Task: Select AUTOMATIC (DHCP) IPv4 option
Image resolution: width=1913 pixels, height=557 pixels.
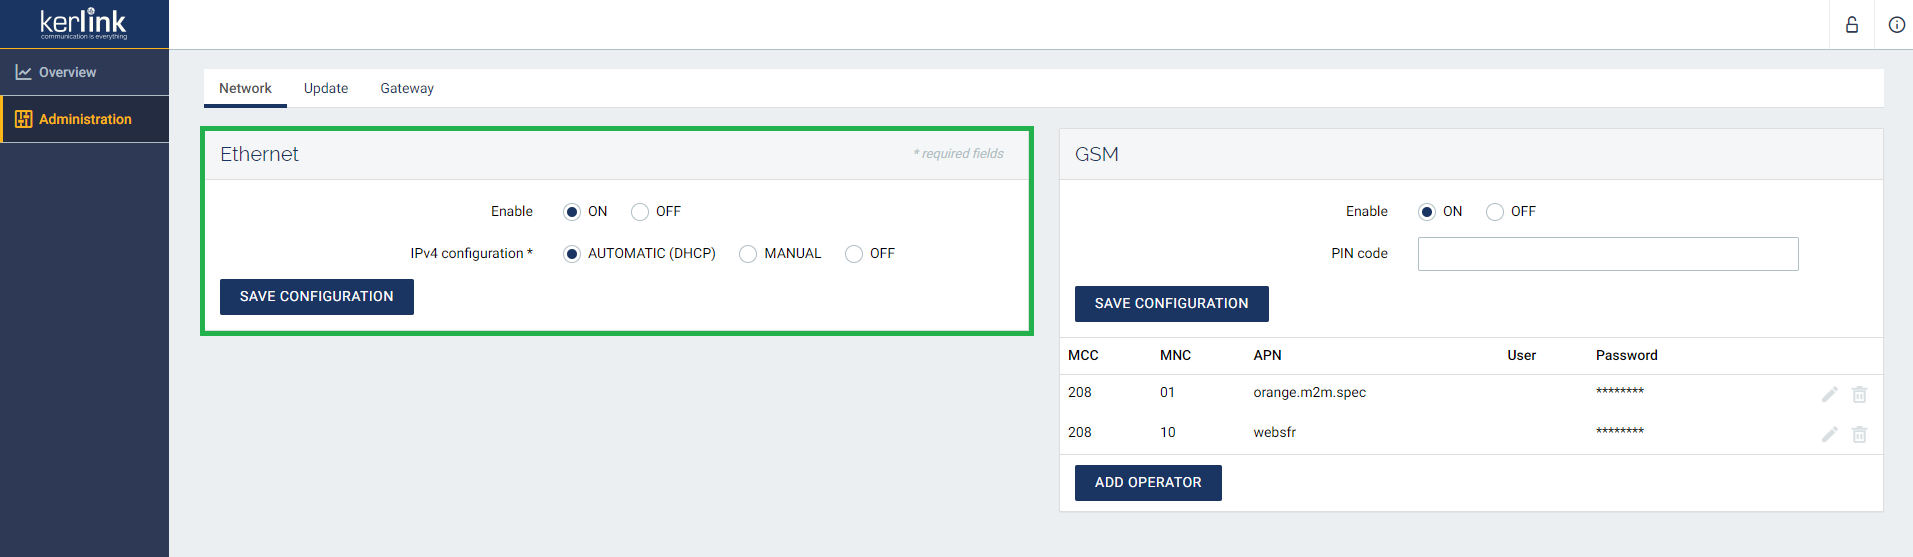Action: click(572, 254)
